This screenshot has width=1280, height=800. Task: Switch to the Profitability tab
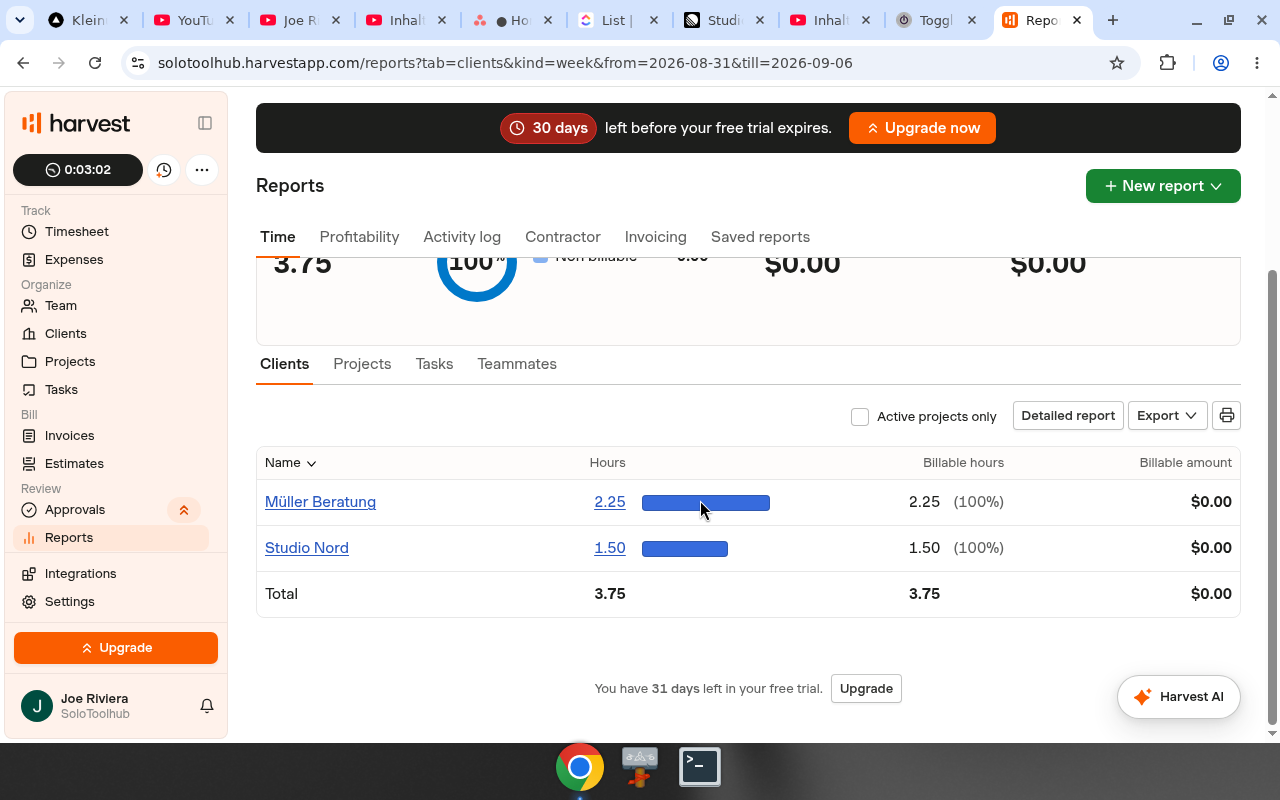359,237
